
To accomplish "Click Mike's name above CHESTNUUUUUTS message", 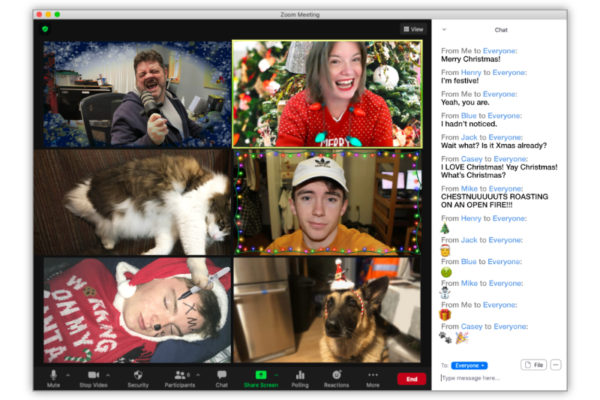I will click(469, 188).
